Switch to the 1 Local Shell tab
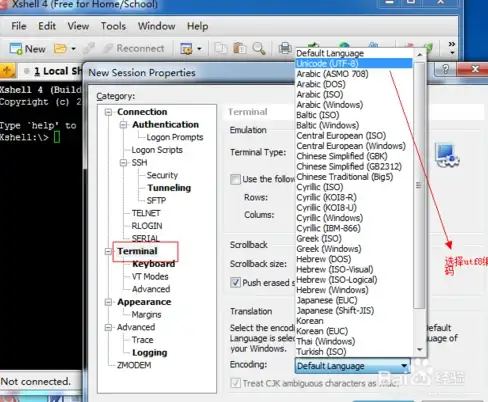The width and height of the screenshot is (488, 402). (x=53, y=71)
